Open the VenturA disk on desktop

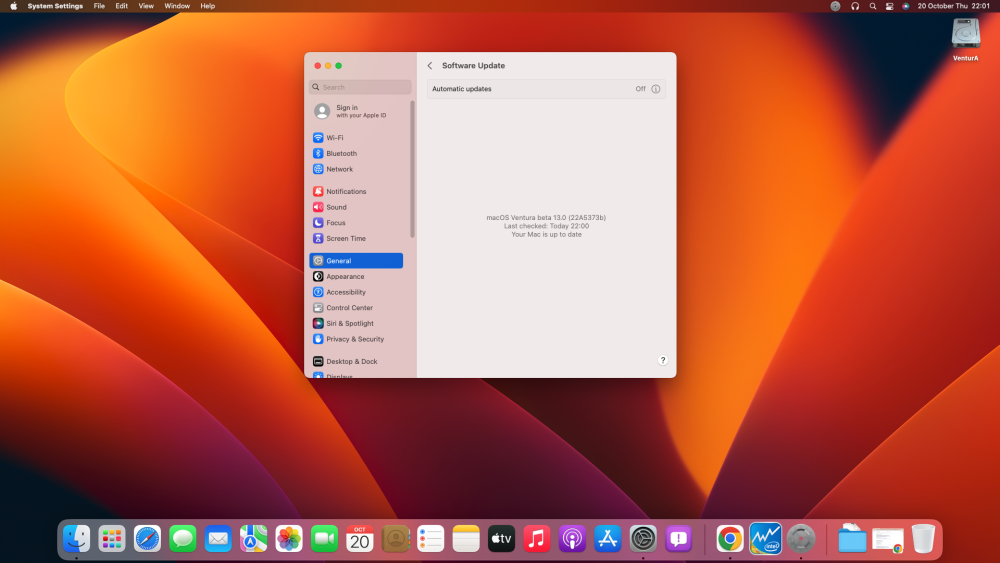[966, 40]
